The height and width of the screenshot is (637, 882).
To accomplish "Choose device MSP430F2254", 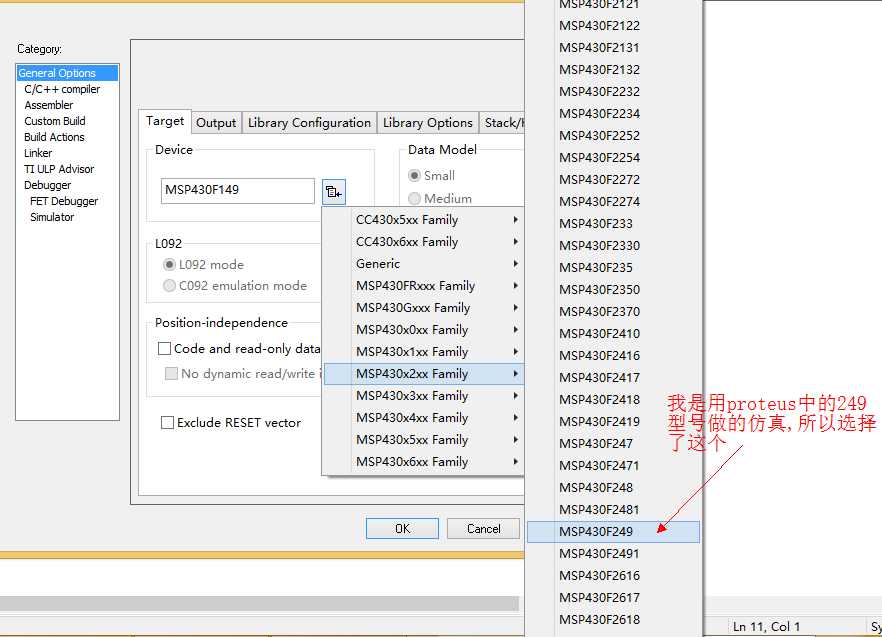I will pos(613,157).
